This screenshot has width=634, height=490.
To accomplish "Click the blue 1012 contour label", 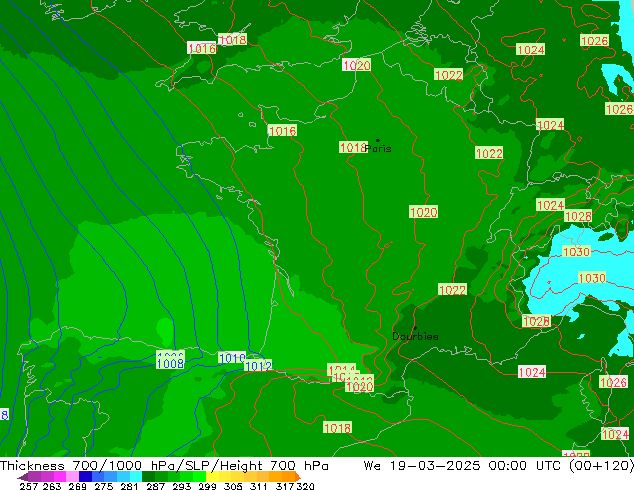I will pos(258,366).
